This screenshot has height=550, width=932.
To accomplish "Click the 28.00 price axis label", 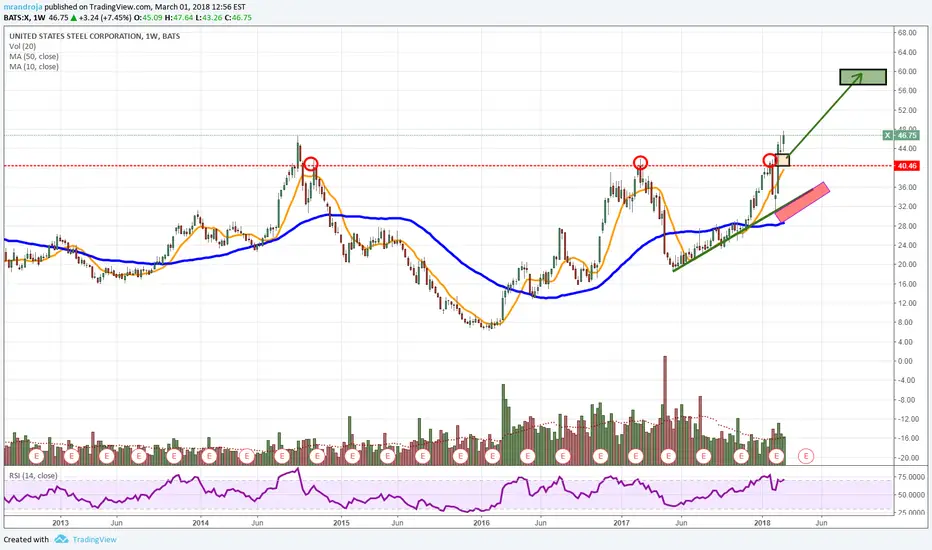I will click(907, 226).
